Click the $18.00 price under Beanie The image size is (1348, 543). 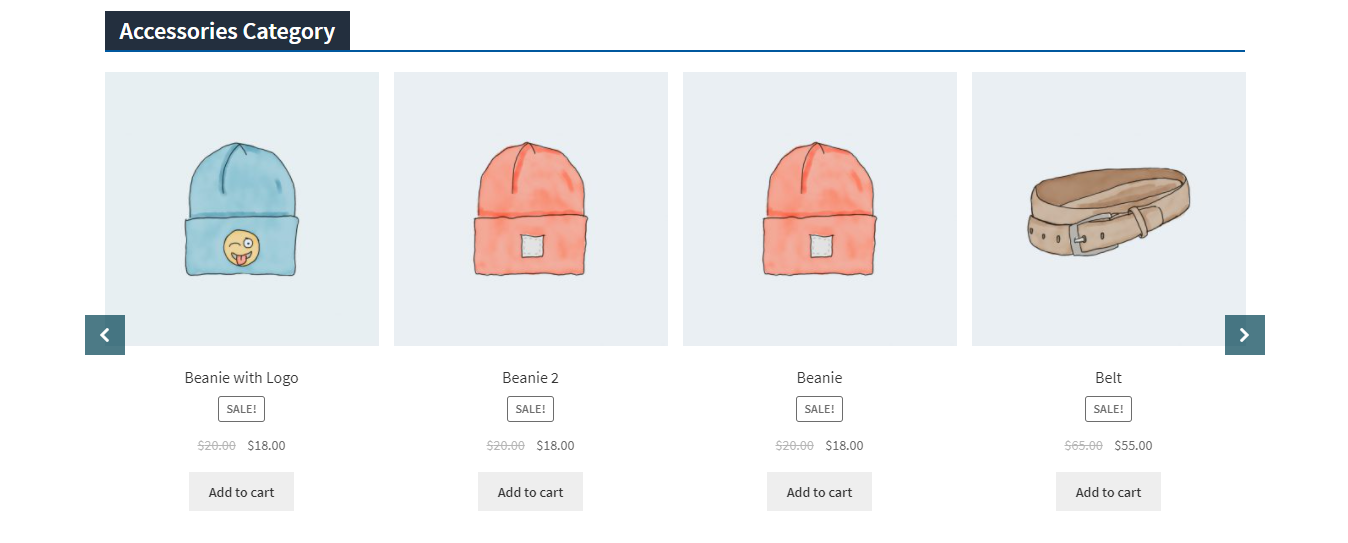(845, 446)
